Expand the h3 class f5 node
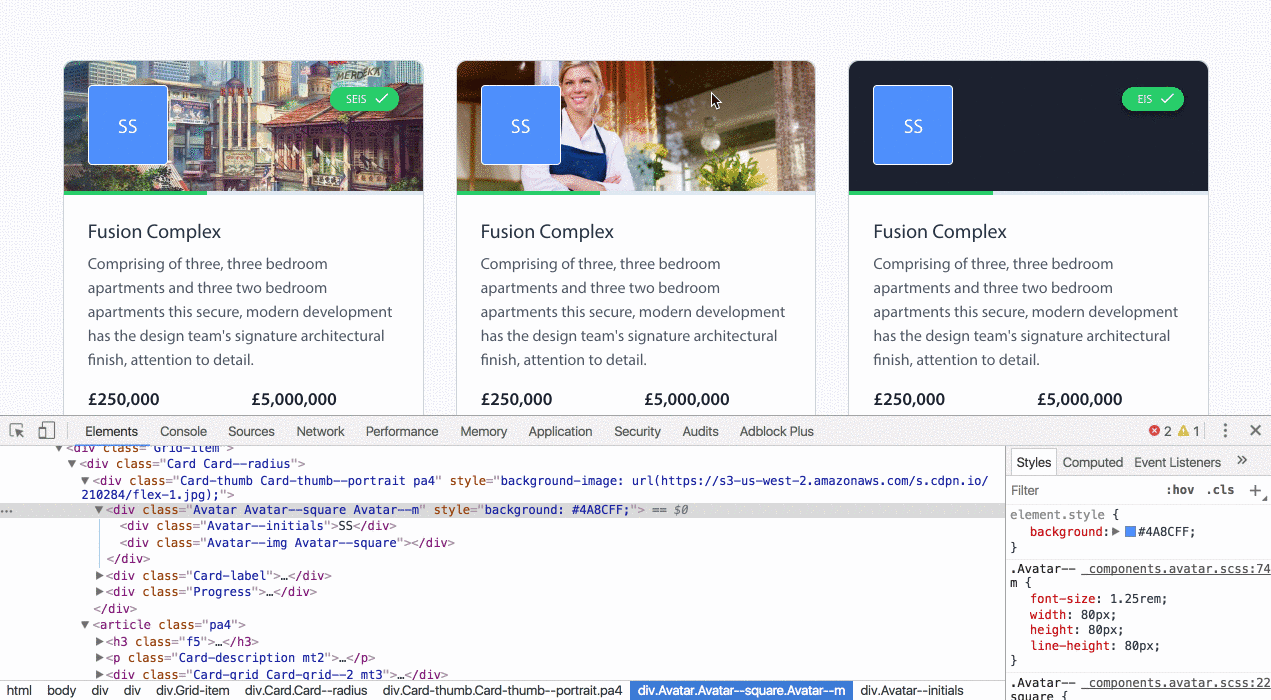 click(x=99, y=642)
